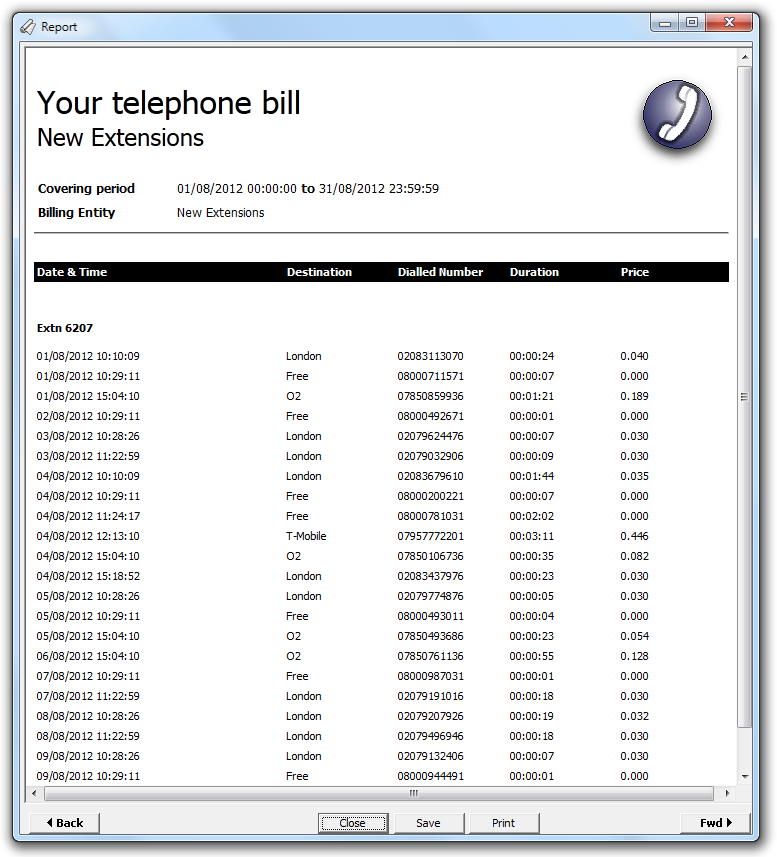Click dialled number 07850859936
777x857 pixels.
pos(430,396)
